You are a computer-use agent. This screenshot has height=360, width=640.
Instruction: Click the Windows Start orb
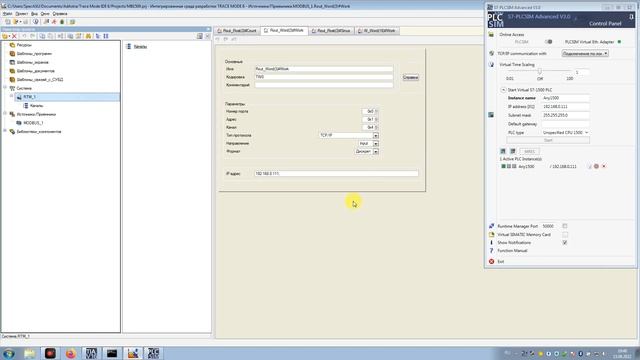click(9, 353)
